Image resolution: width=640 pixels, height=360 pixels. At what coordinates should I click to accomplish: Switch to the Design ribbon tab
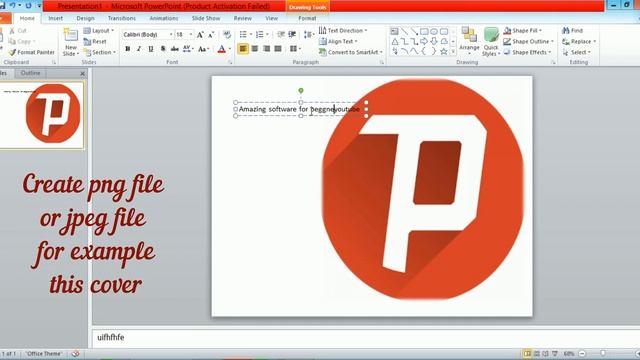pyautogui.click(x=85, y=18)
